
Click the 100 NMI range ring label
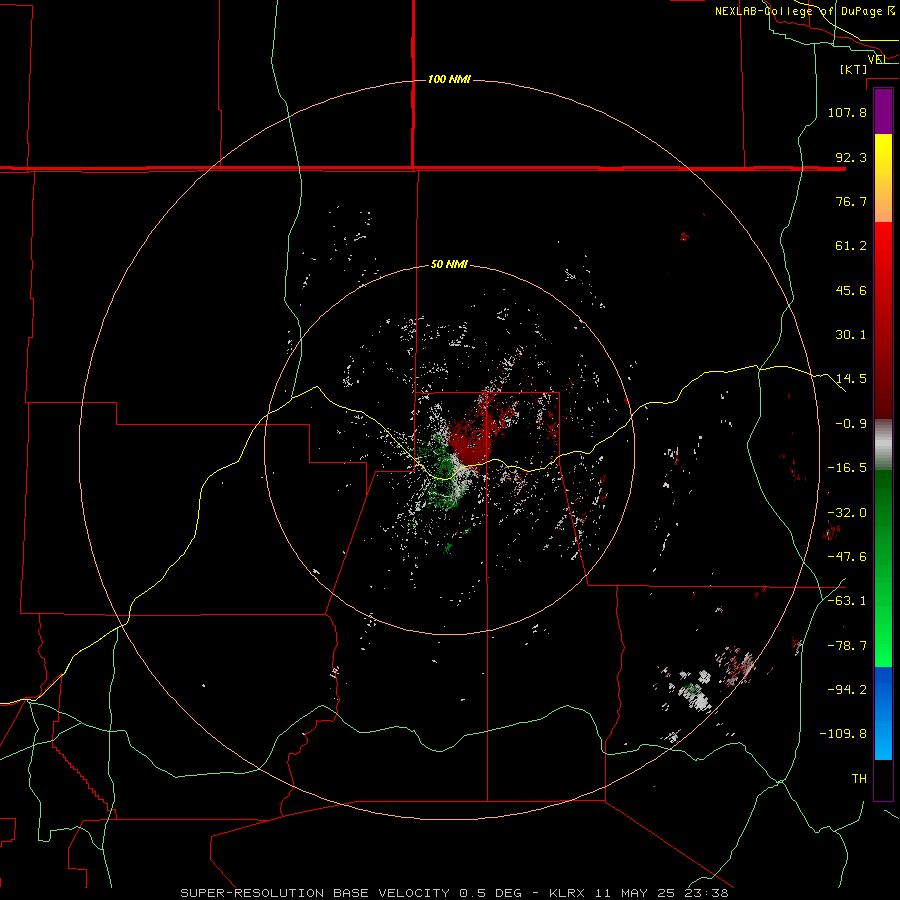pyautogui.click(x=449, y=79)
